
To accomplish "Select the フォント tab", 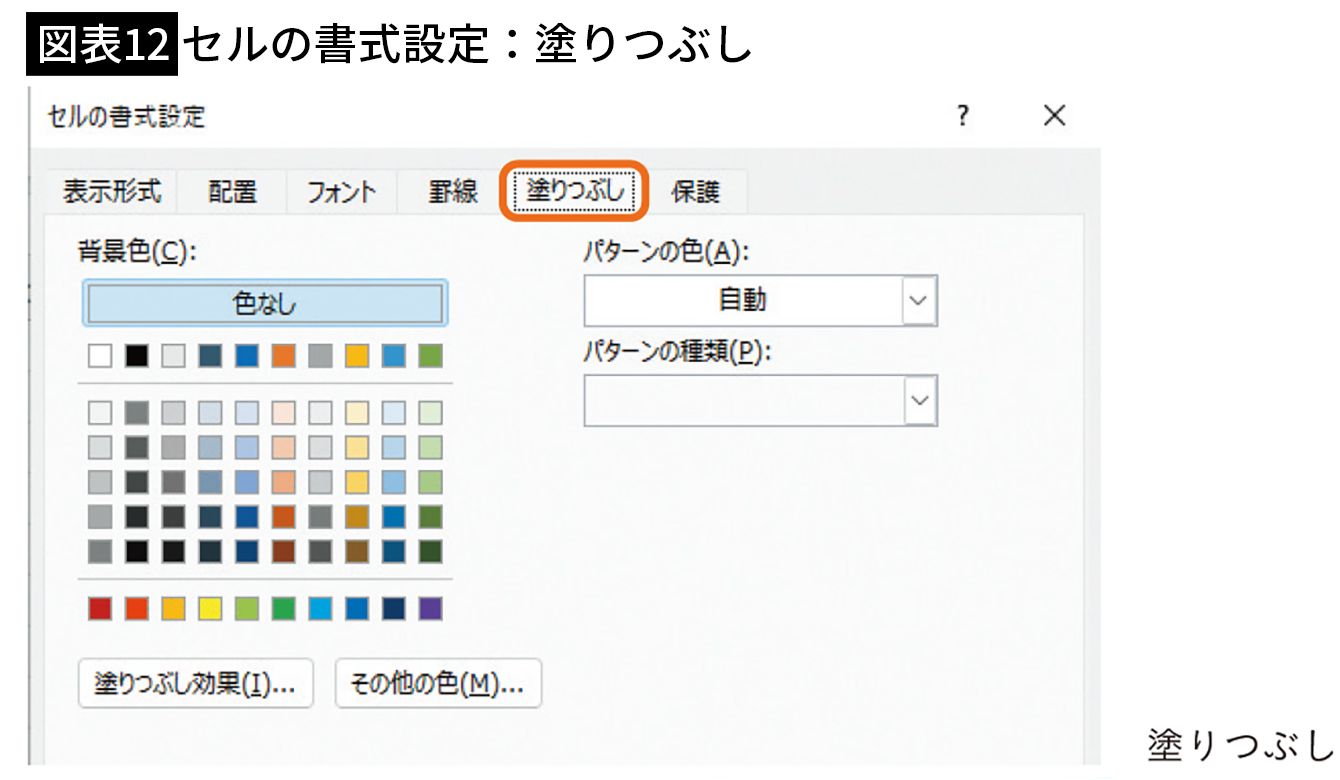I will pyautogui.click(x=342, y=192).
